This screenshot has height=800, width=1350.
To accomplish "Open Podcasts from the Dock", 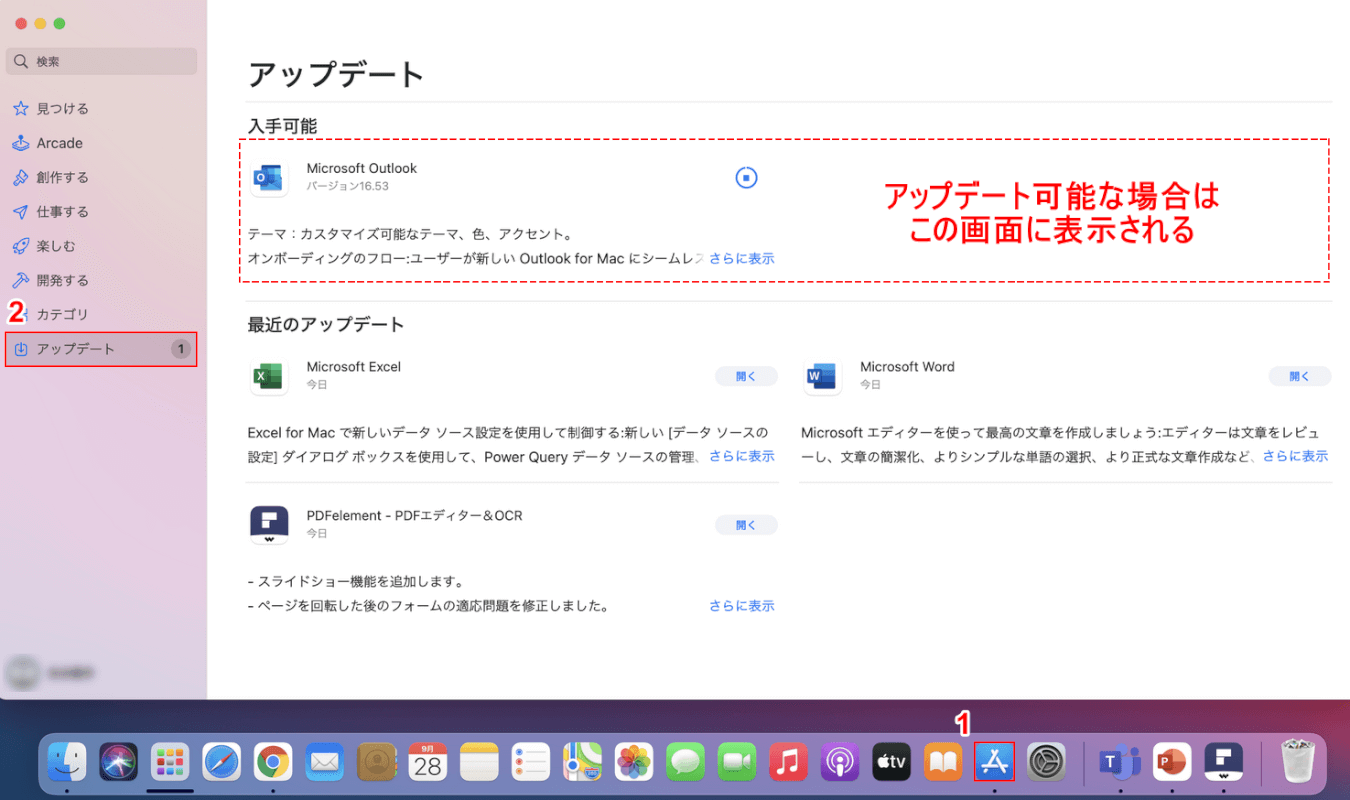I will pyautogui.click(x=840, y=762).
